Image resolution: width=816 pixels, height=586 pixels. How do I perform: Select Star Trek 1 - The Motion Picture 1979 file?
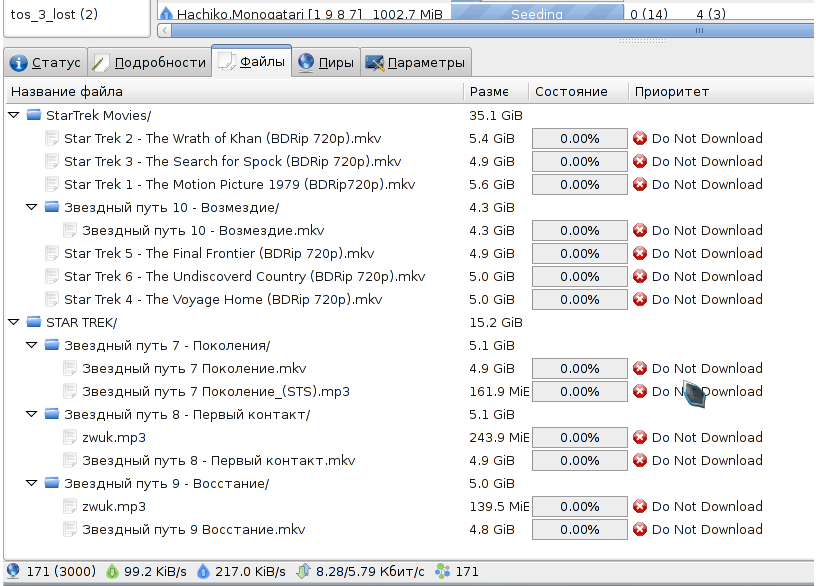(239, 184)
